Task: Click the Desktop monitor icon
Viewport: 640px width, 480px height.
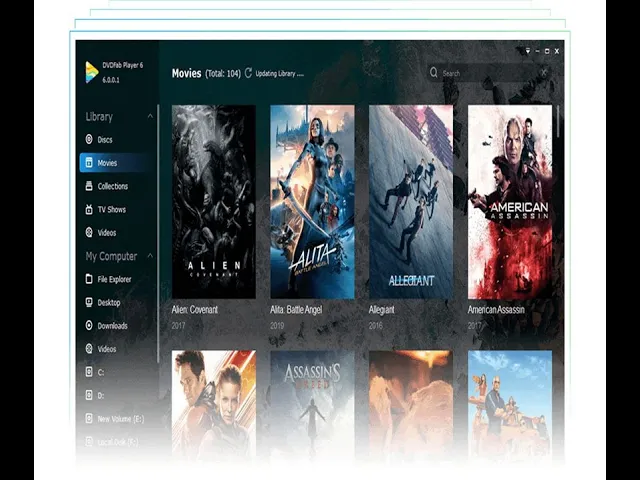Action: coord(89,302)
